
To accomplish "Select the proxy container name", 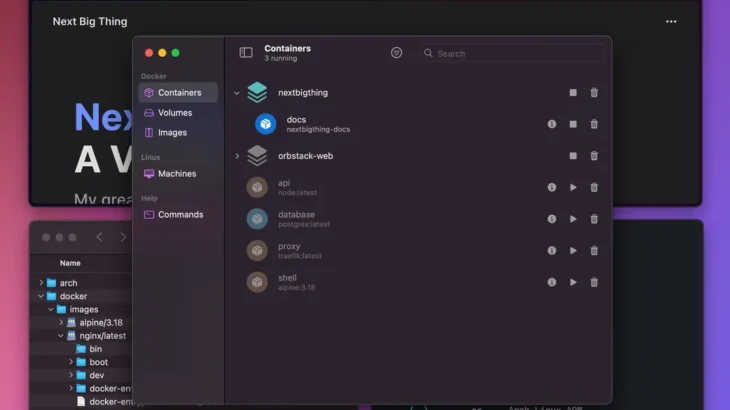I will (x=289, y=246).
